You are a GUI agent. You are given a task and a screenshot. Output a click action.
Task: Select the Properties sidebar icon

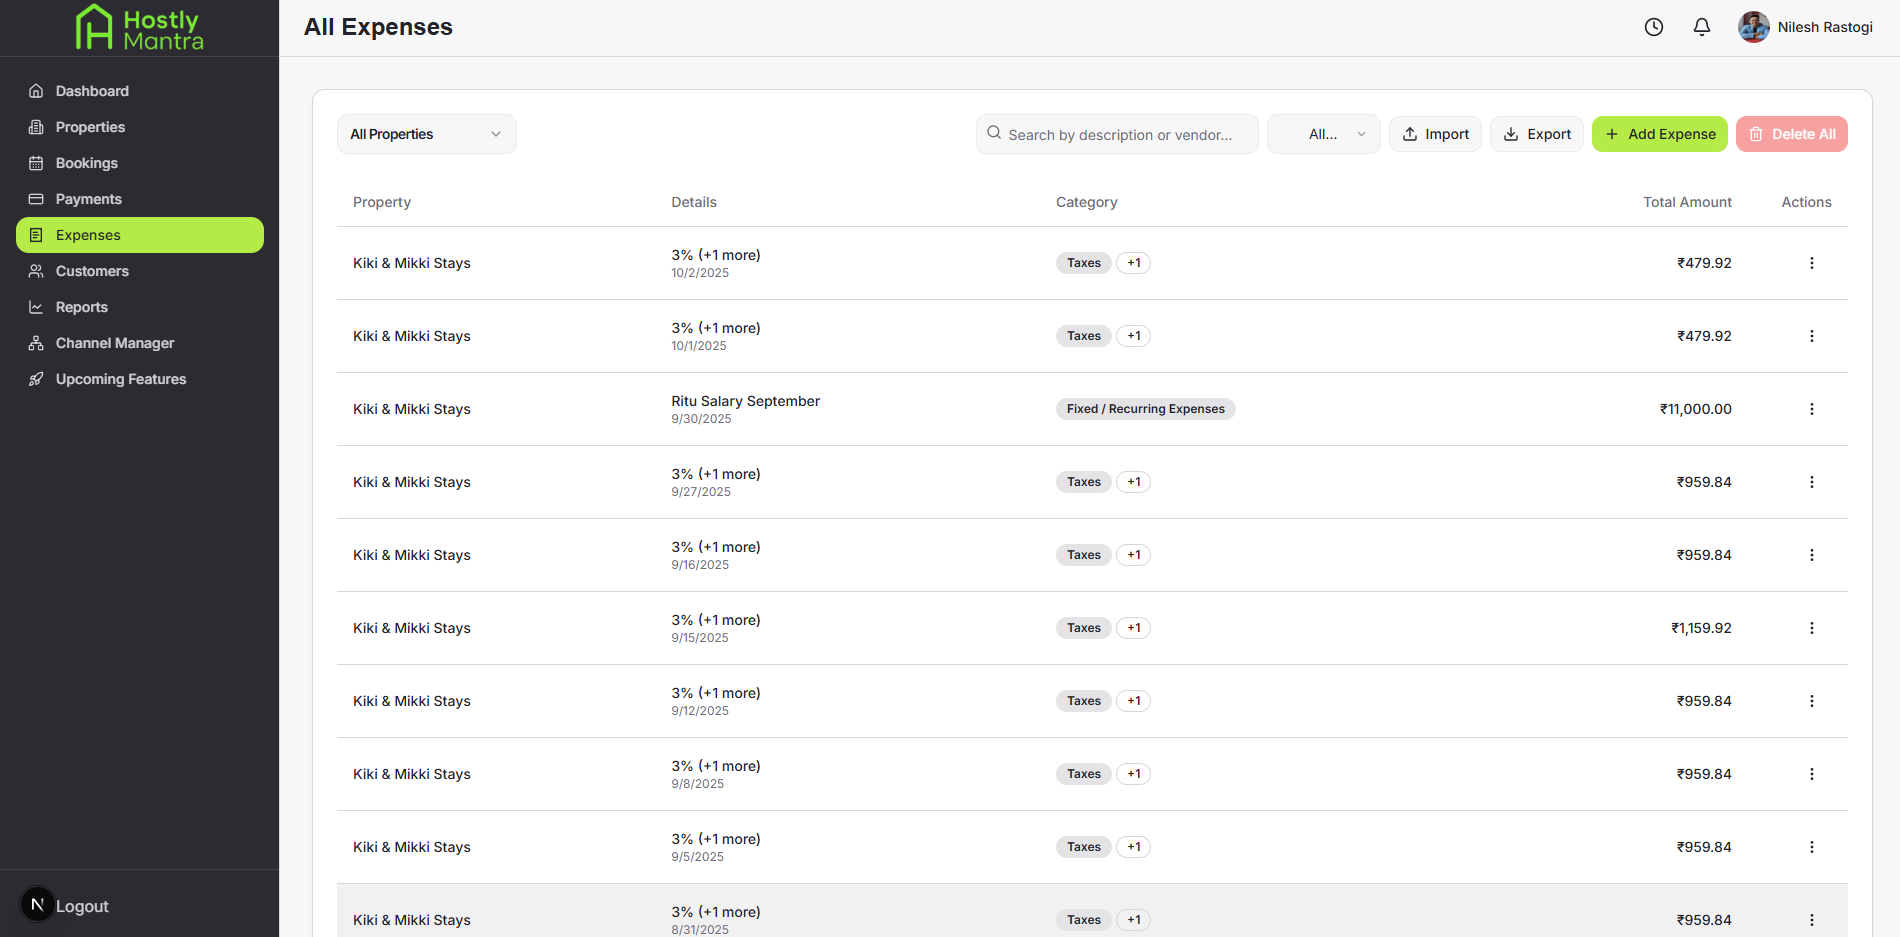[36, 127]
